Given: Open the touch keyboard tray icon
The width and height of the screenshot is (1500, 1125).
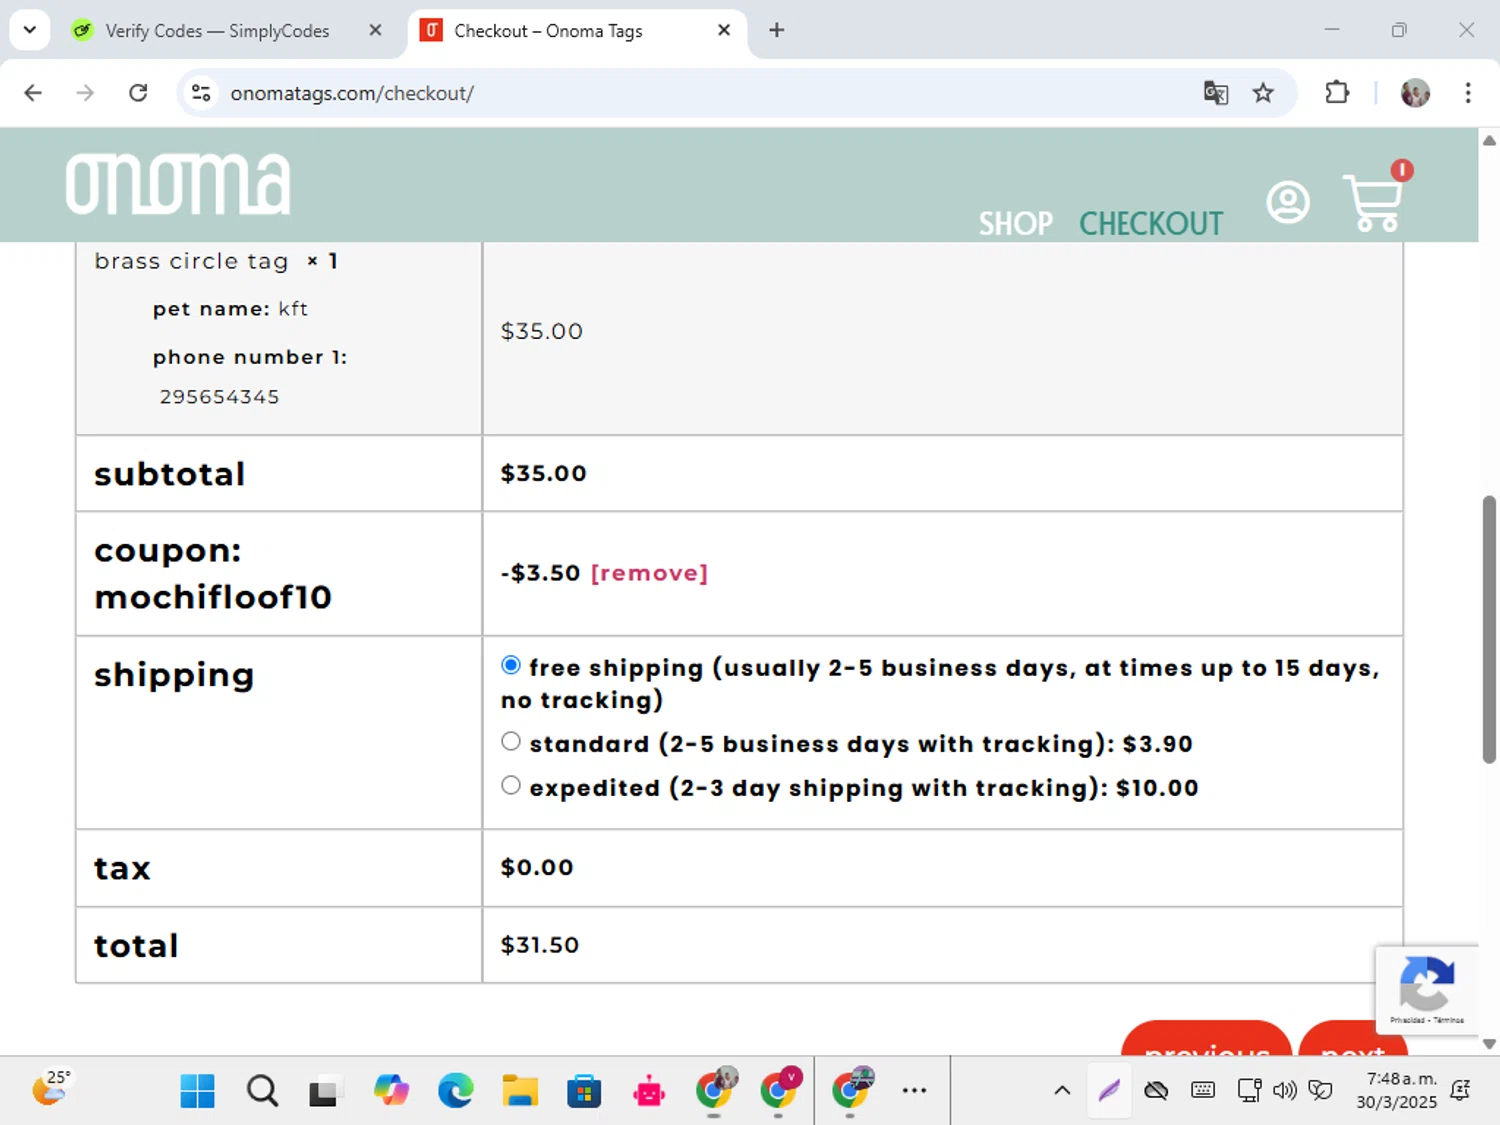Looking at the screenshot, I should click(1203, 1091).
